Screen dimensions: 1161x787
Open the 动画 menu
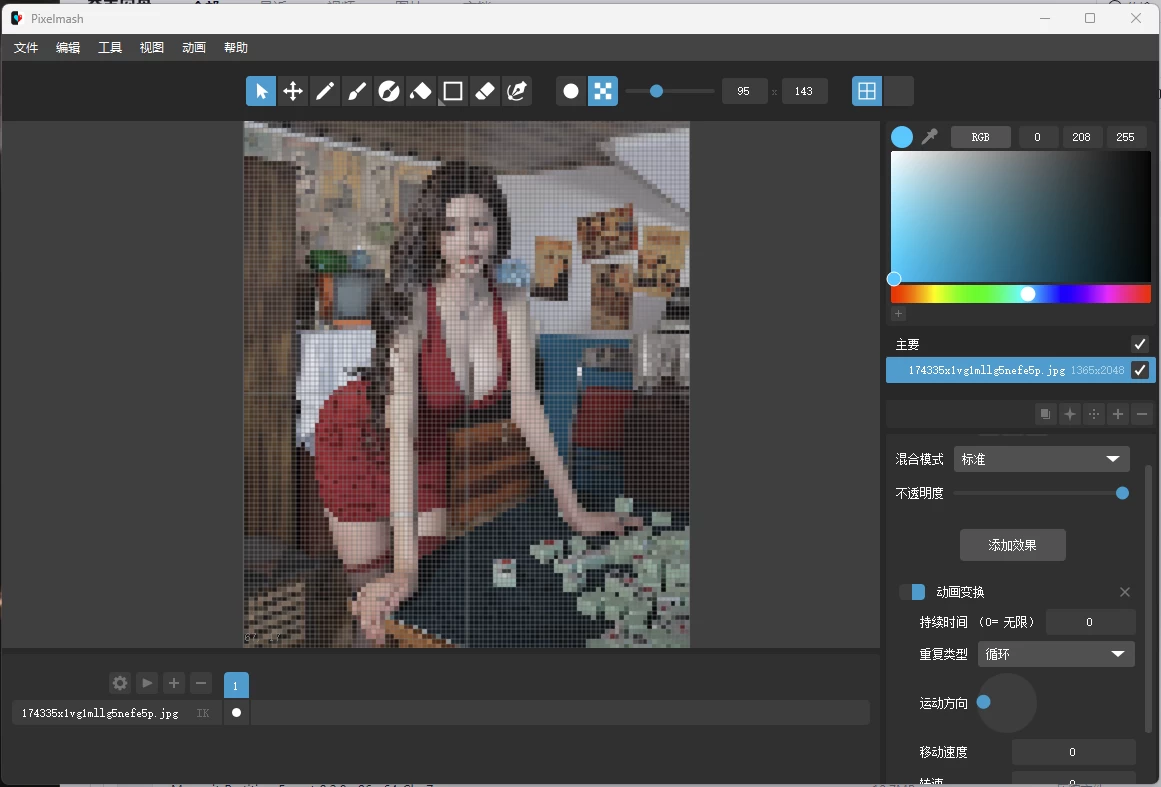(193, 47)
